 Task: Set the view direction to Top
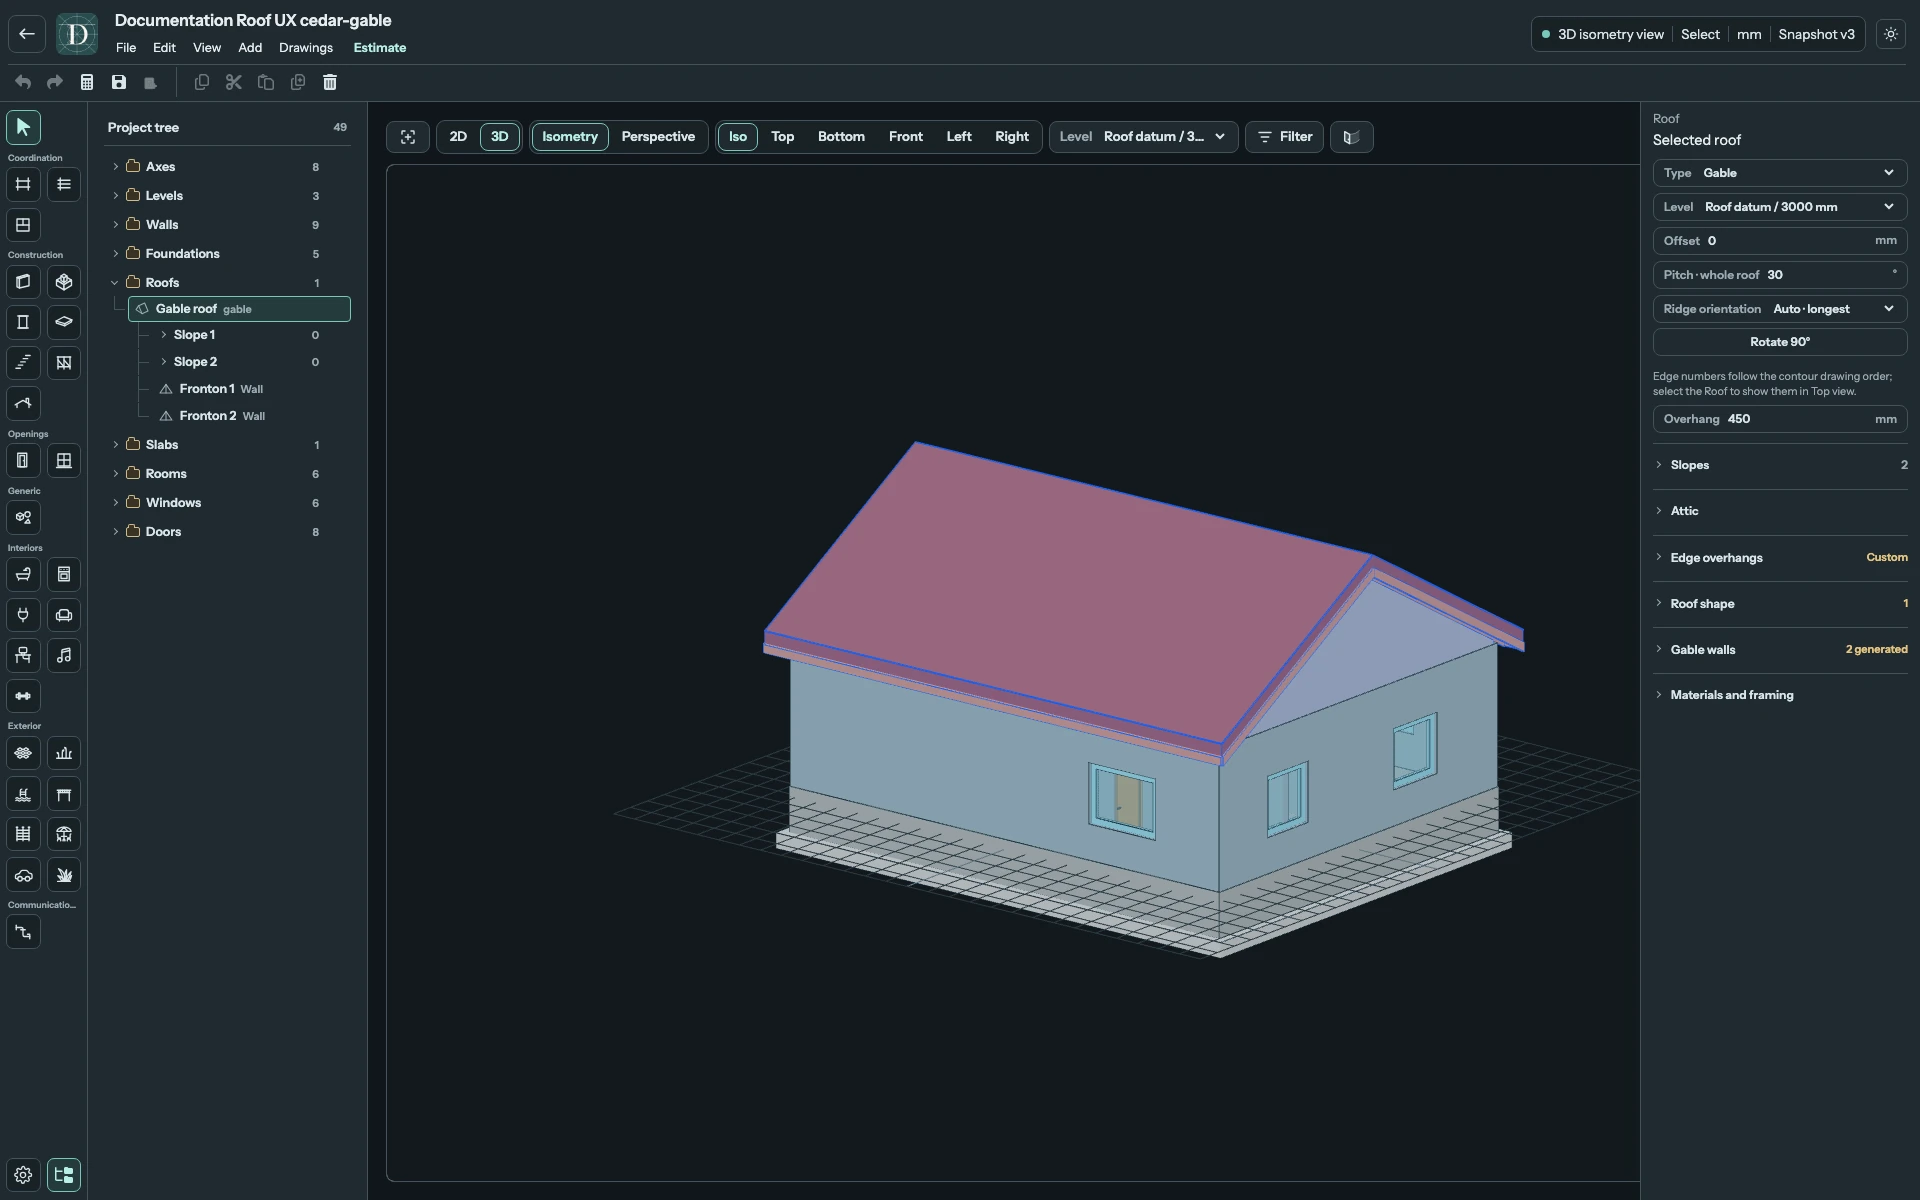coord(782,137)
